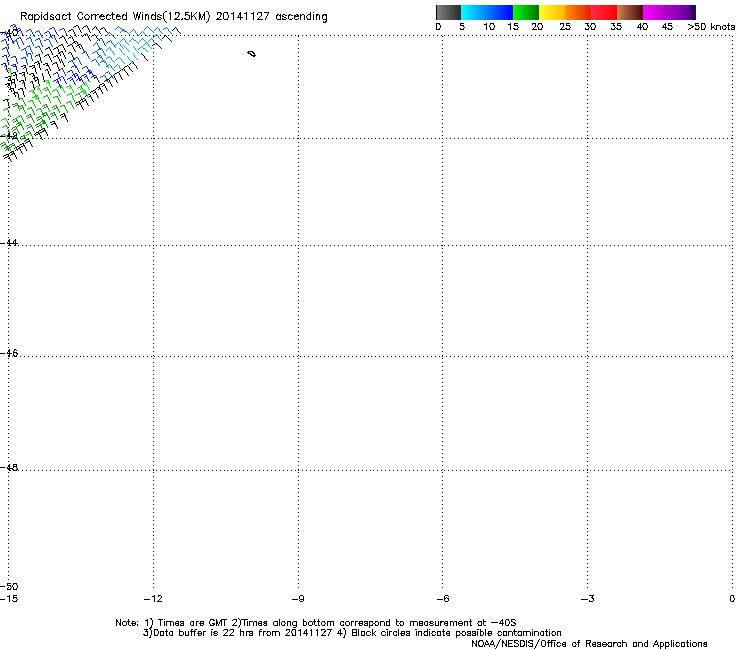740x650 pixels.
Task: Click the -12 longitude axis label
Action: [x=153, y=599]
